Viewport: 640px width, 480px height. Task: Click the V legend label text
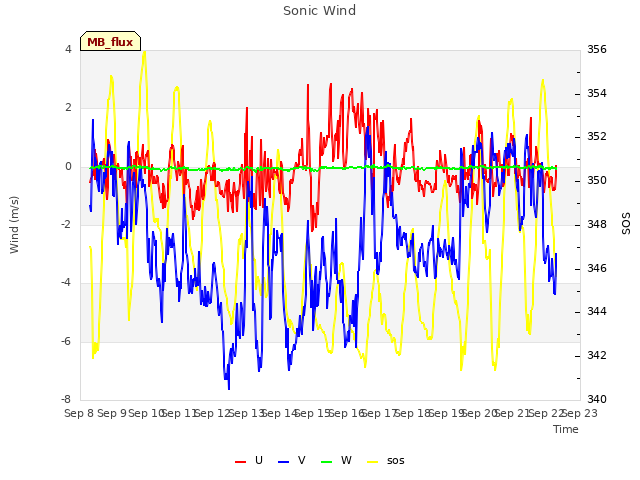coord(302,460)
